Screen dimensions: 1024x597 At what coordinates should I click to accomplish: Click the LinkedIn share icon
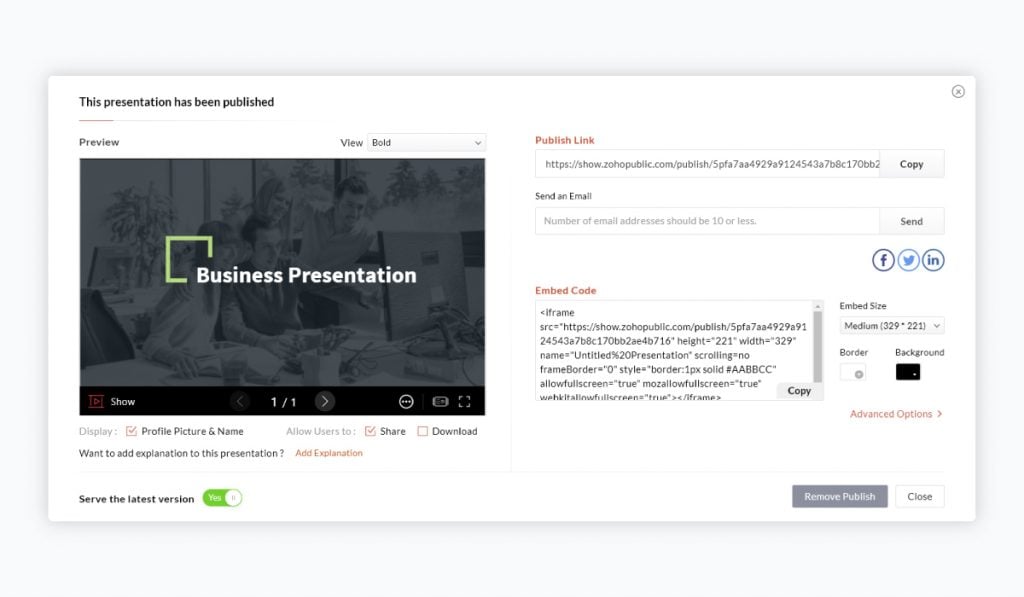[x=933, y=259]
